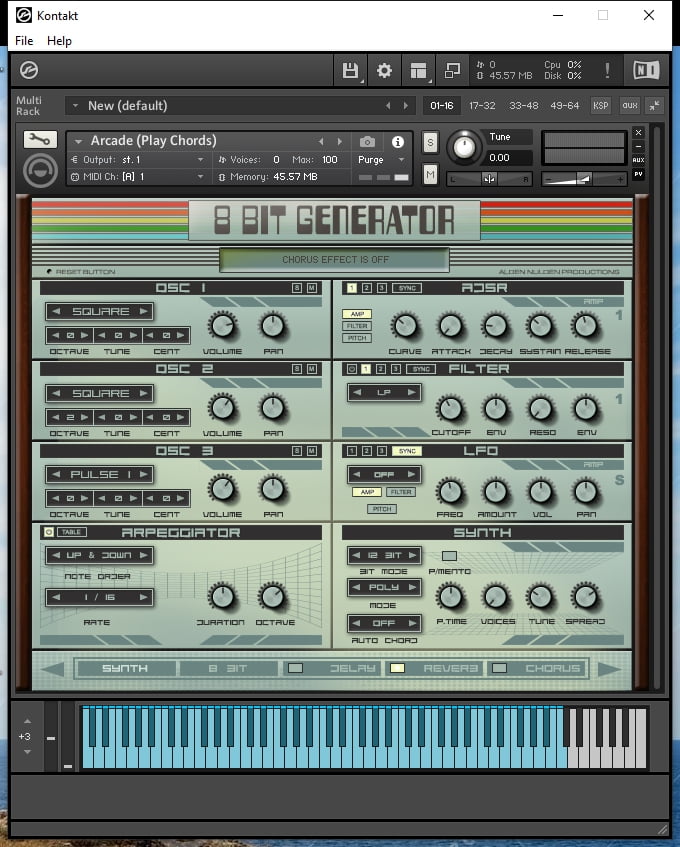Lower keyboard octave with the down arrow
Viewport: 680px width, 847px height.
point(27,752)
